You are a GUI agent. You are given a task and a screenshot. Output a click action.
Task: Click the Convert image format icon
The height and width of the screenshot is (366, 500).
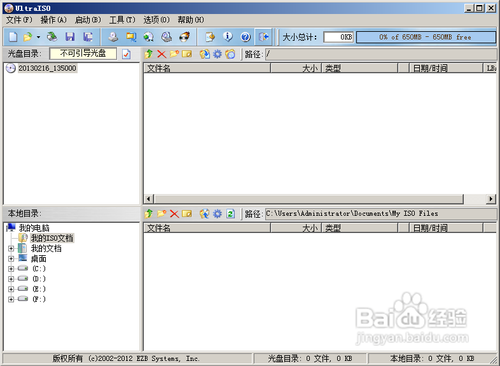click(x=131, y=37)
